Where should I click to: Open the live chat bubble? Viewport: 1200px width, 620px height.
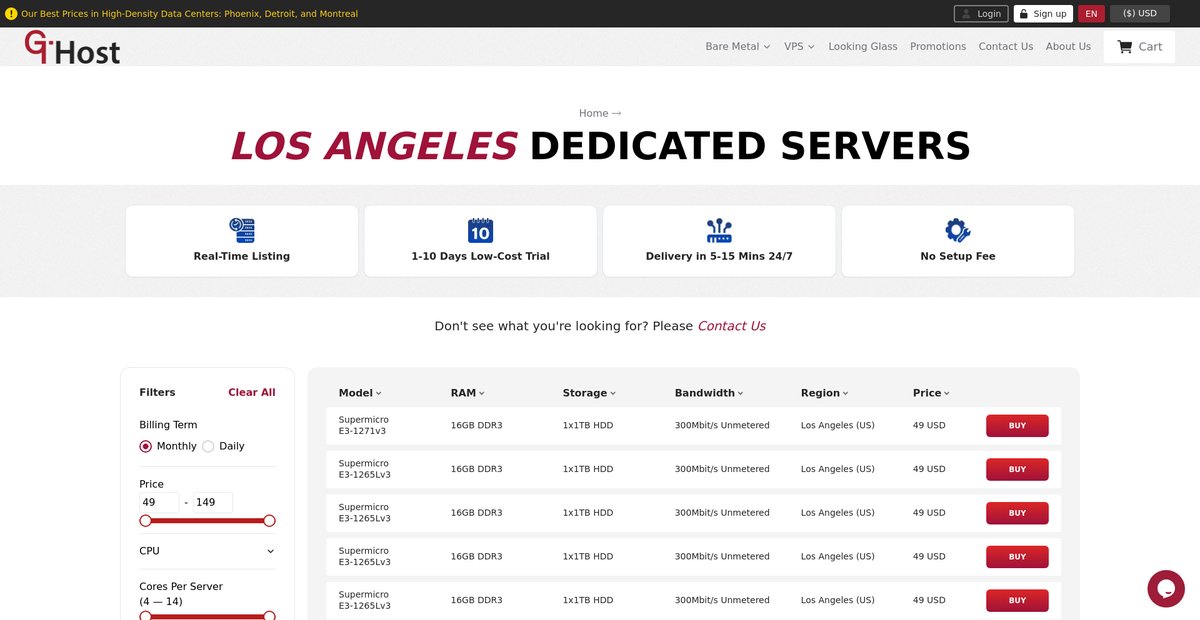click(x=1166, y=589)
